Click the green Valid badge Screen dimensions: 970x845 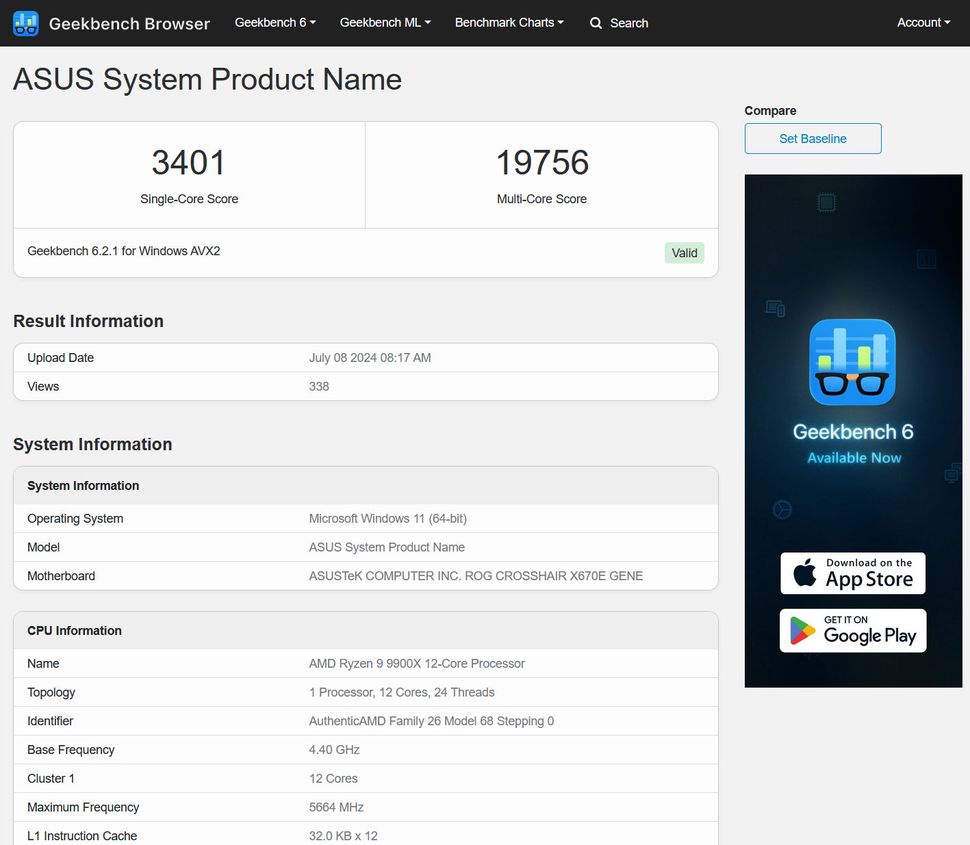click(684, 253)
